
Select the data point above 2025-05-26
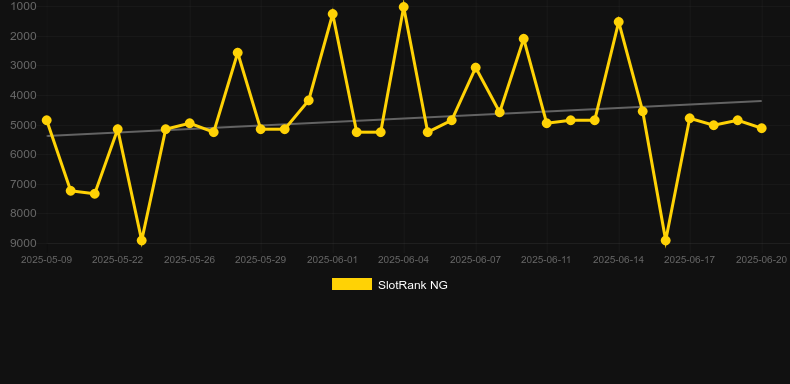click(189, 123)
